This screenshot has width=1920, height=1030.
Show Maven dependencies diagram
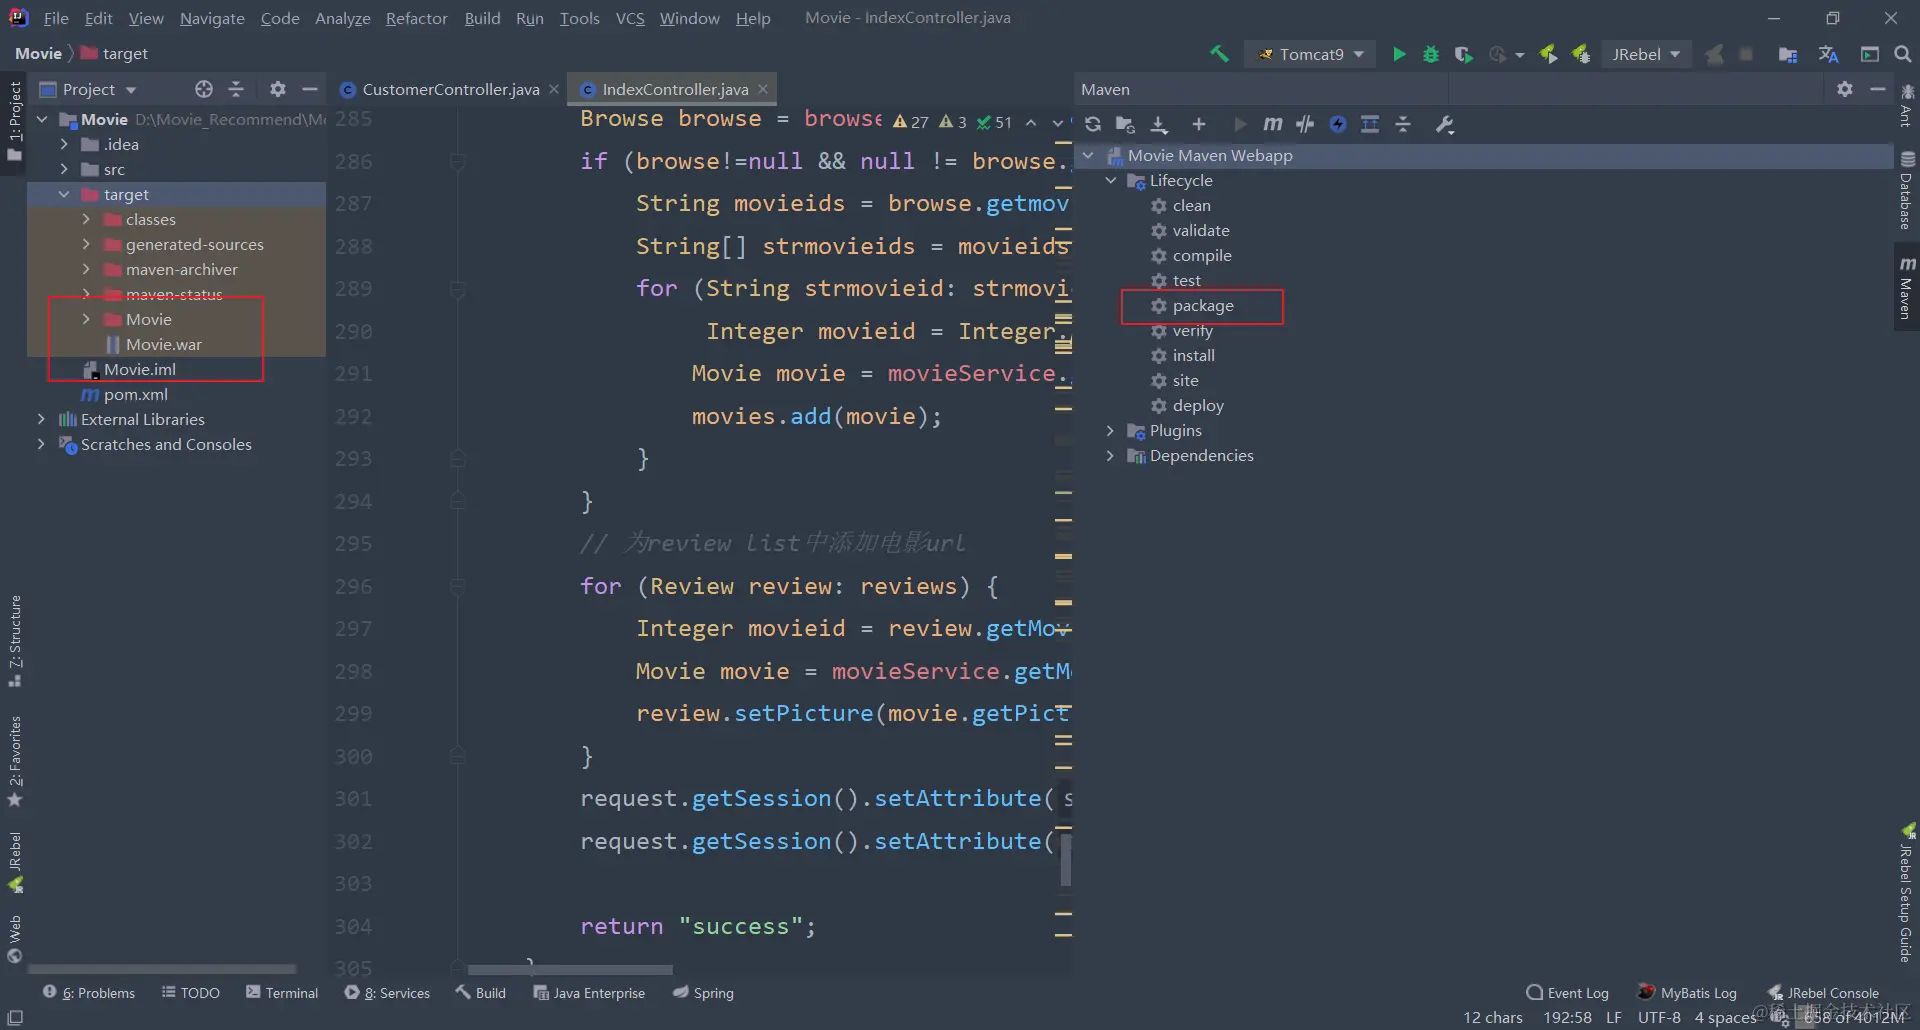(1370, 124)
